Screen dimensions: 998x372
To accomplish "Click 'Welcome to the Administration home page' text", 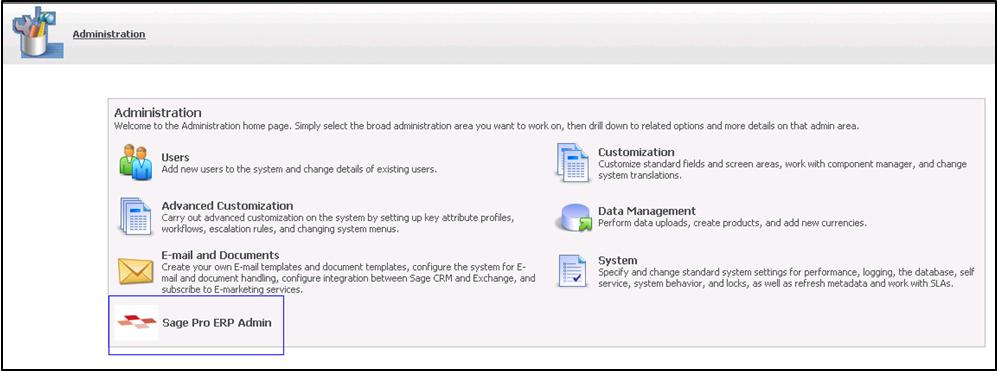I will click(x=486, y=125).
